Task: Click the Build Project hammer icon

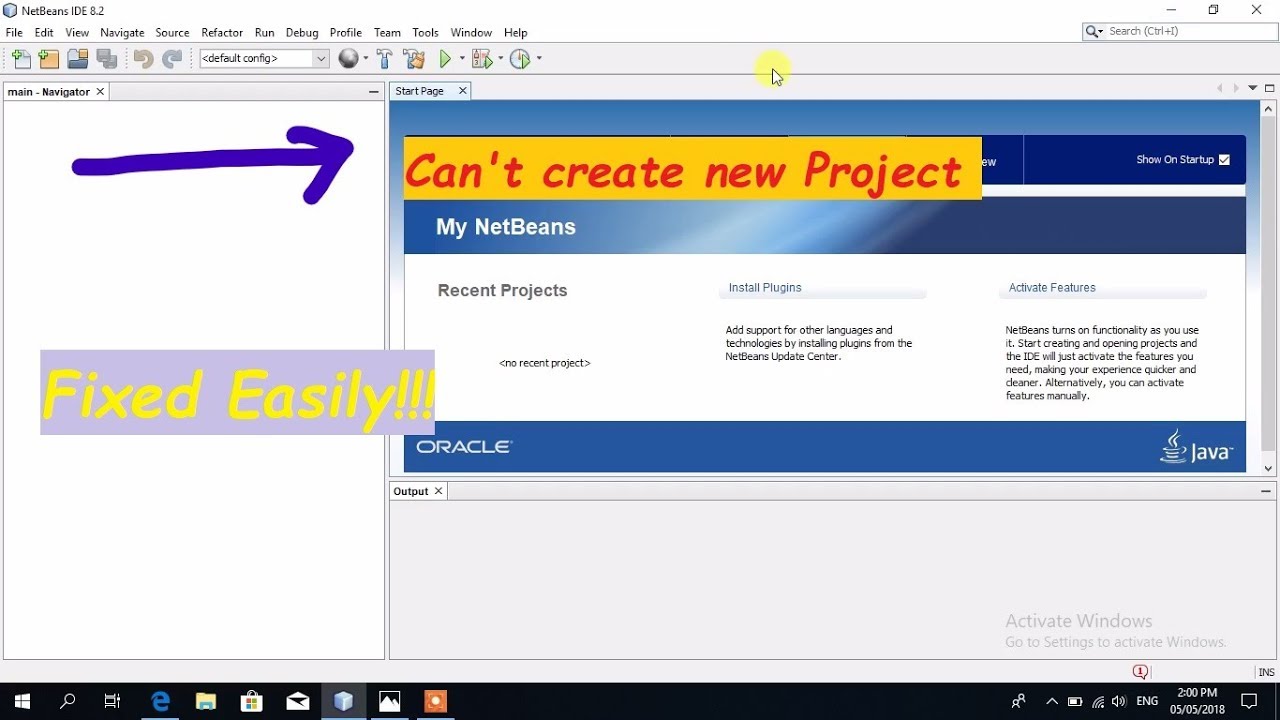Action: [384, 59]
